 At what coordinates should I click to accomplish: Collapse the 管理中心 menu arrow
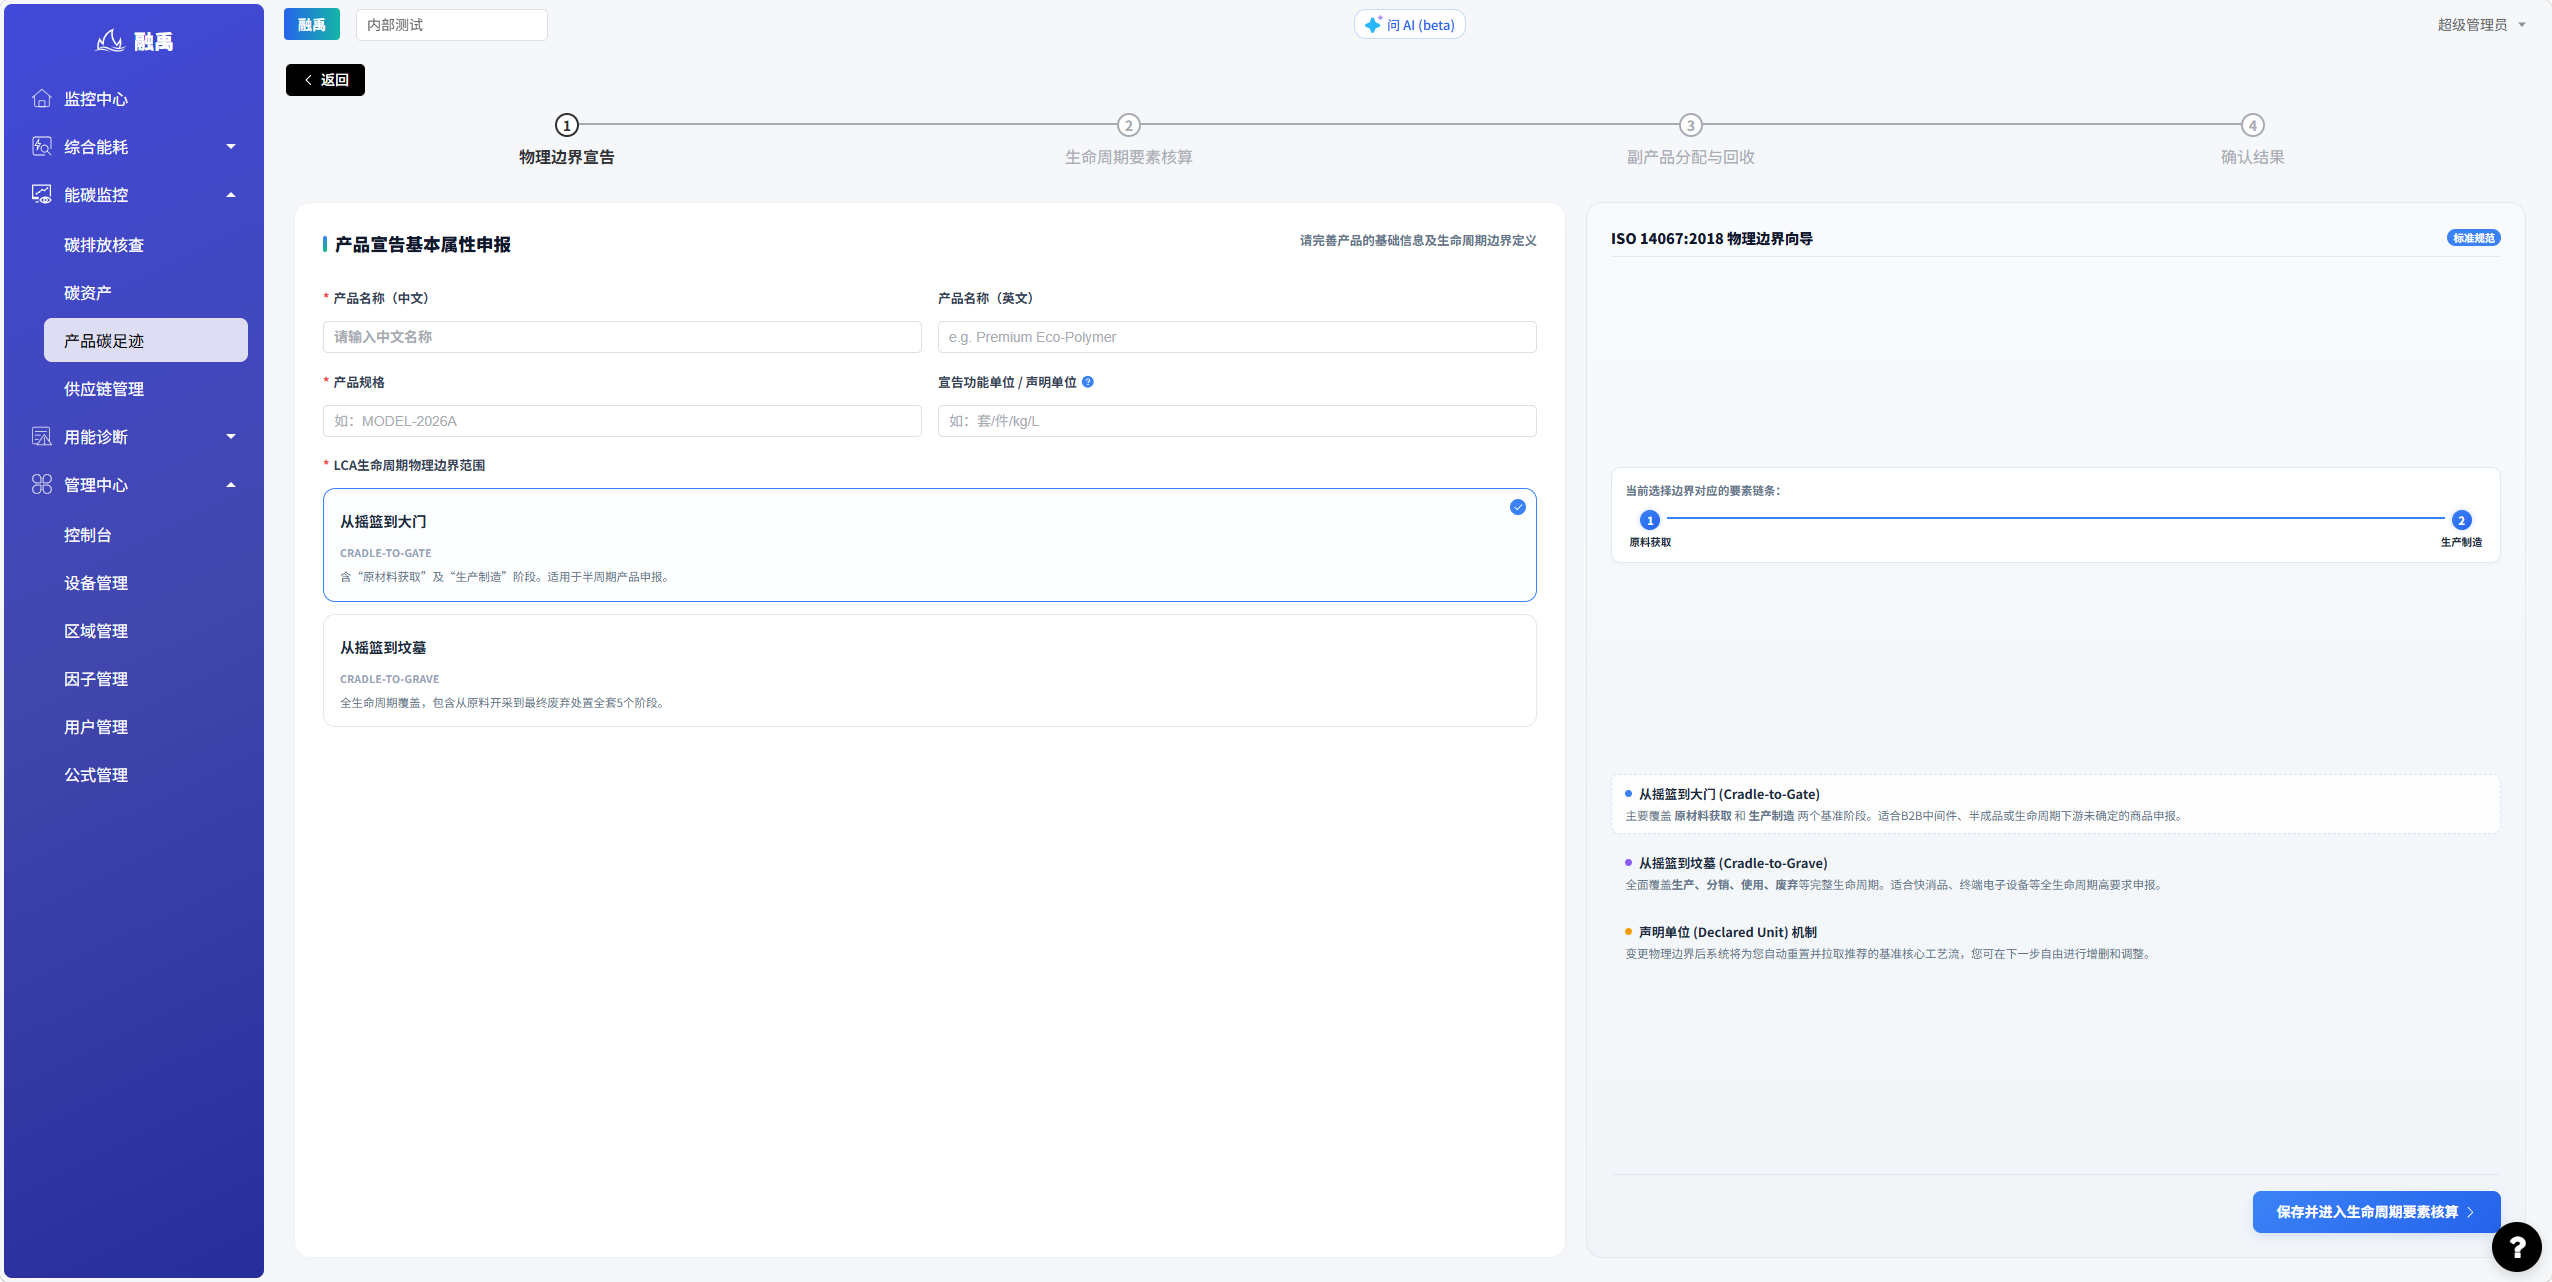[x=231, y=485]
